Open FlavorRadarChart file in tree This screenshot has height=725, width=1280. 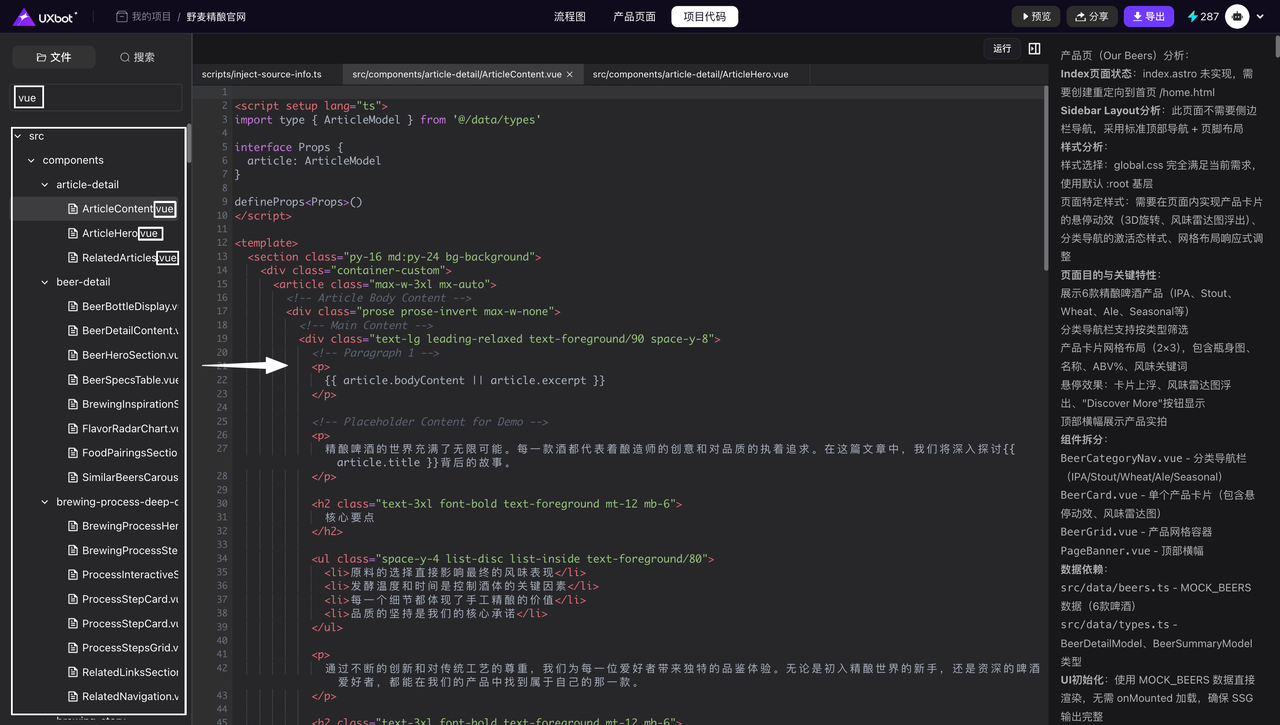click(129, 429)
